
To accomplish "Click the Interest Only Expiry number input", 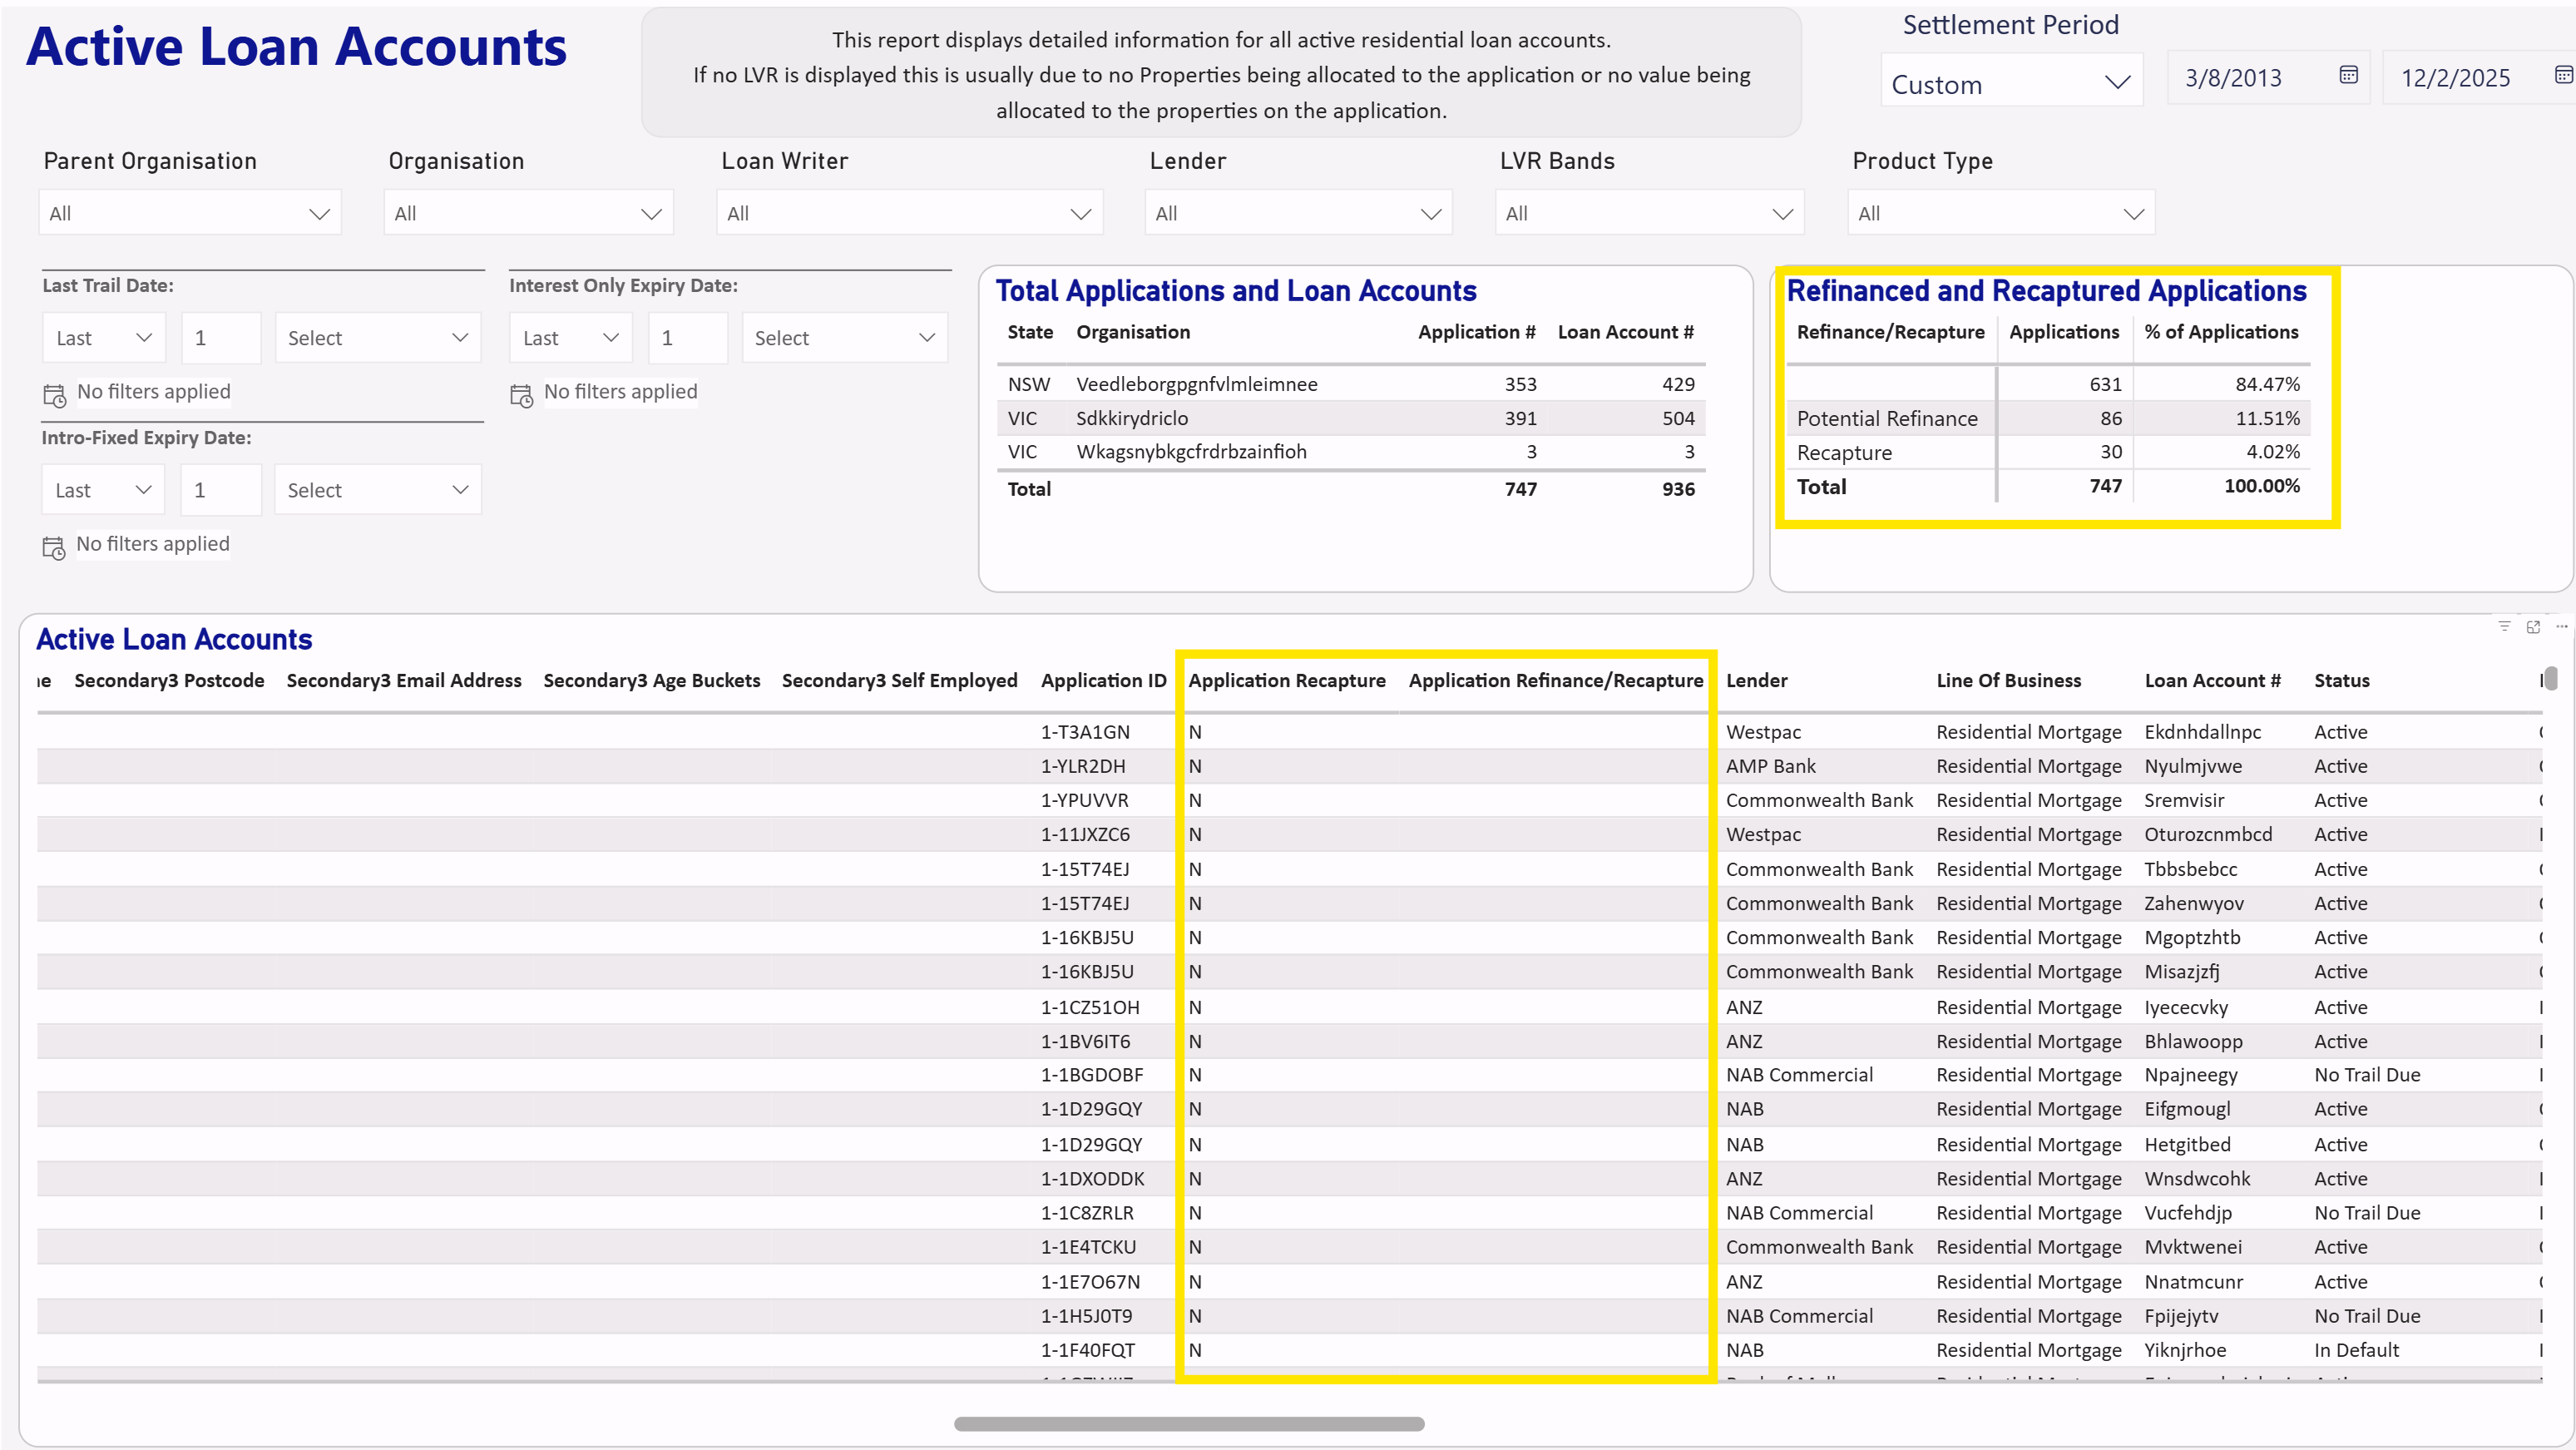I will tap(687, 338).
